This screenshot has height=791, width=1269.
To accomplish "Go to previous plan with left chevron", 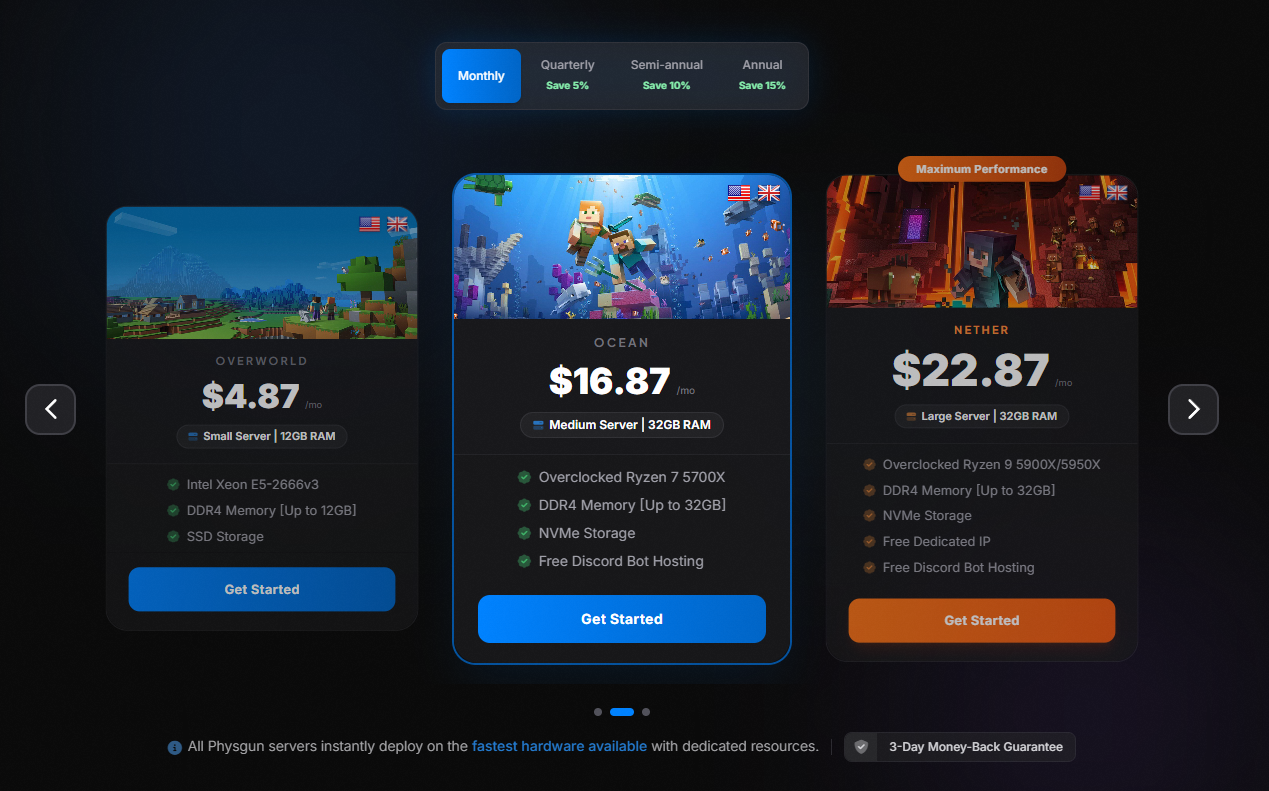I will [x=51, y=409].
